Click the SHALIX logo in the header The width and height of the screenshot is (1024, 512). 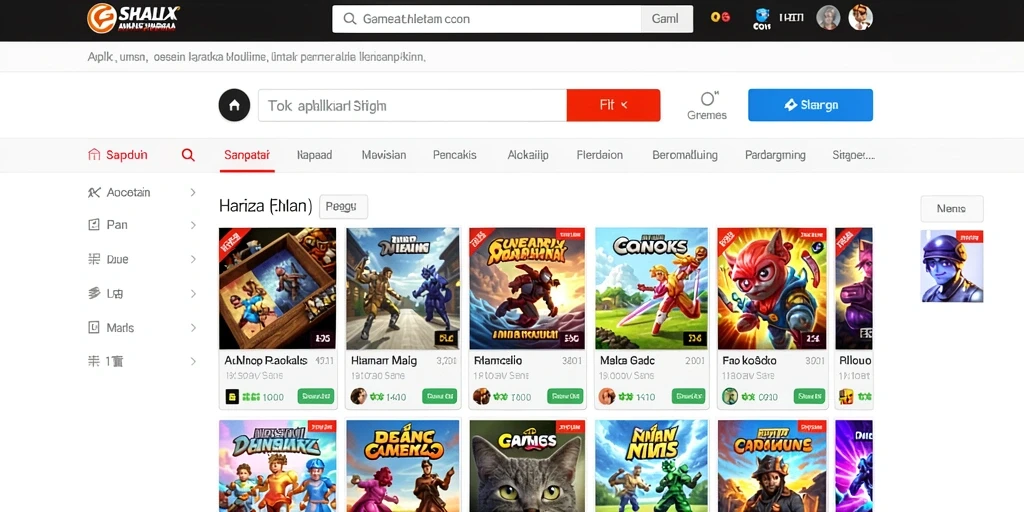(134, 18)
